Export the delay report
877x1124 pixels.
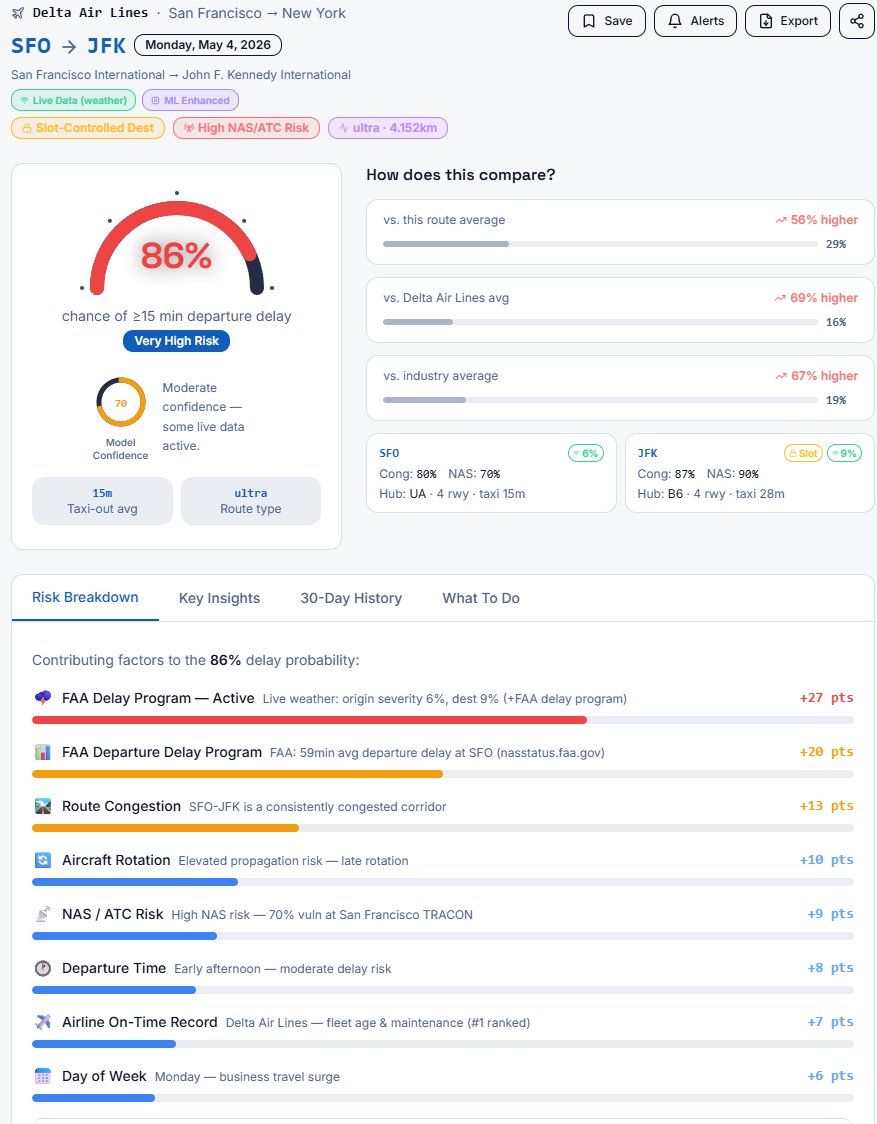pos(787,21)
